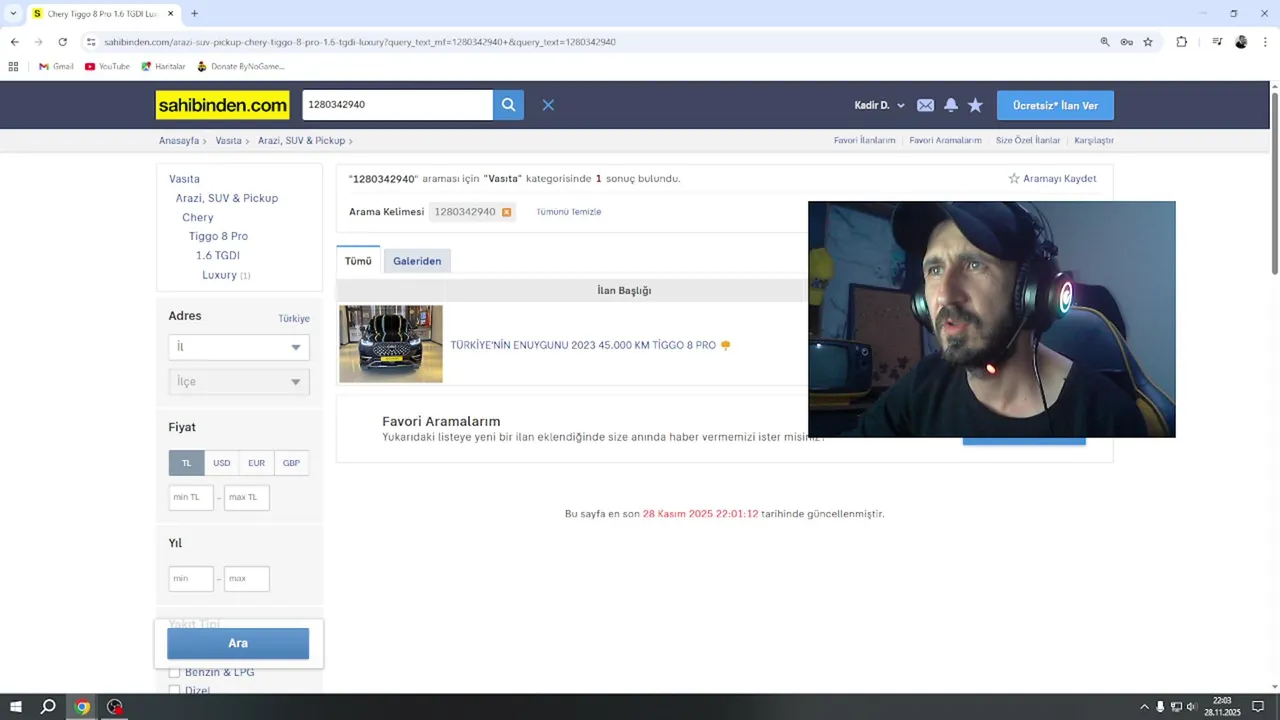1280x720 pixels.
Task: Open the tab search dropdown arrow
Action: pos(13,14)
